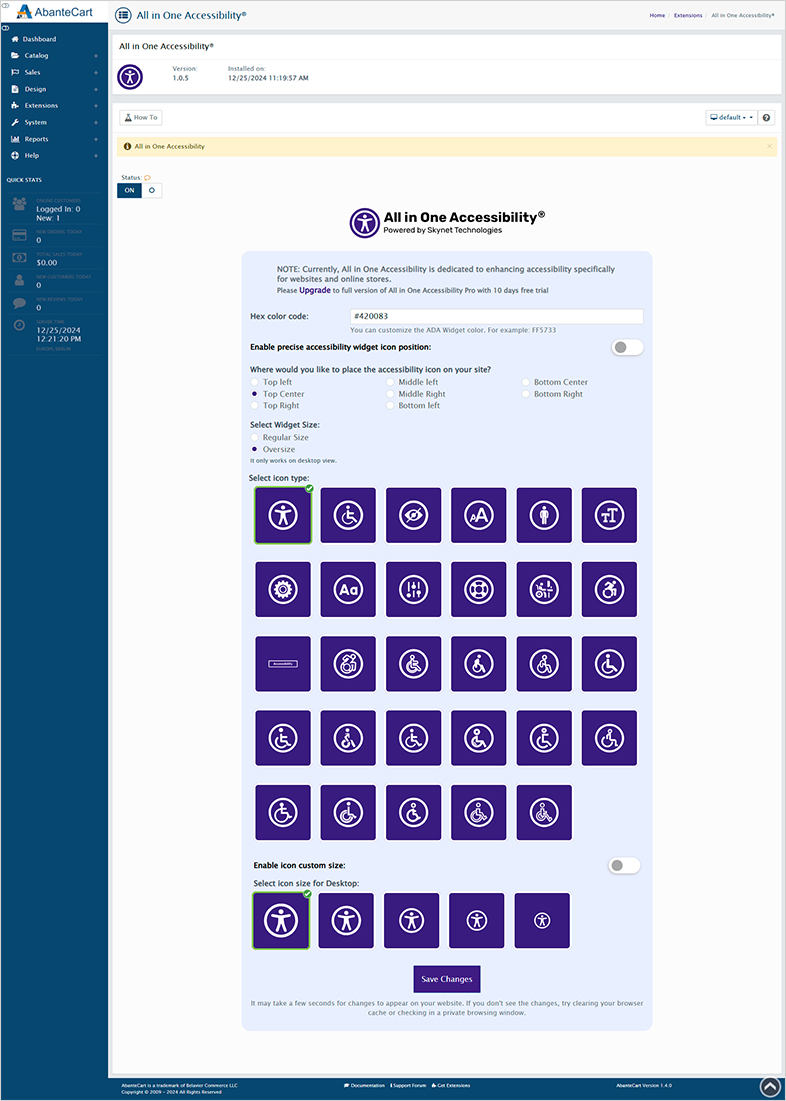Click the Save Changes button
This screenshot has height=1101, width=786.
pos(447,979)
